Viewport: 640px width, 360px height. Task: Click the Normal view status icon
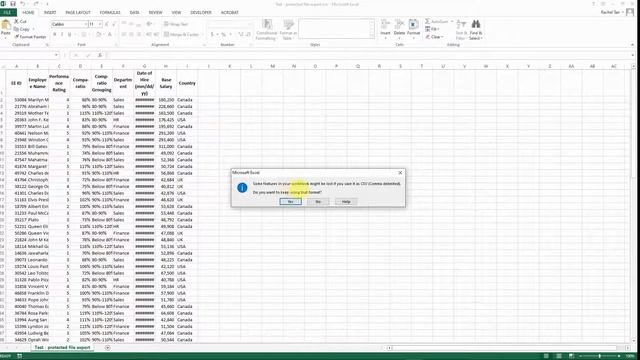546,356
